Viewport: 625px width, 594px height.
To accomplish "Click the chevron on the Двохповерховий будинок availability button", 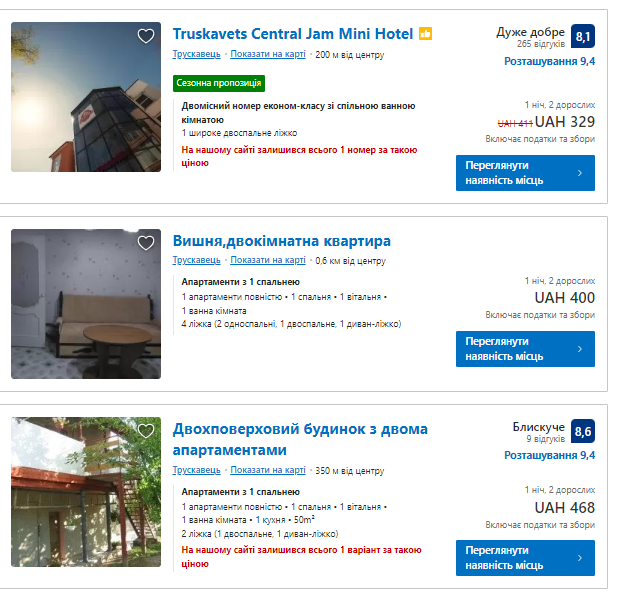I will (x=580, y=558).
